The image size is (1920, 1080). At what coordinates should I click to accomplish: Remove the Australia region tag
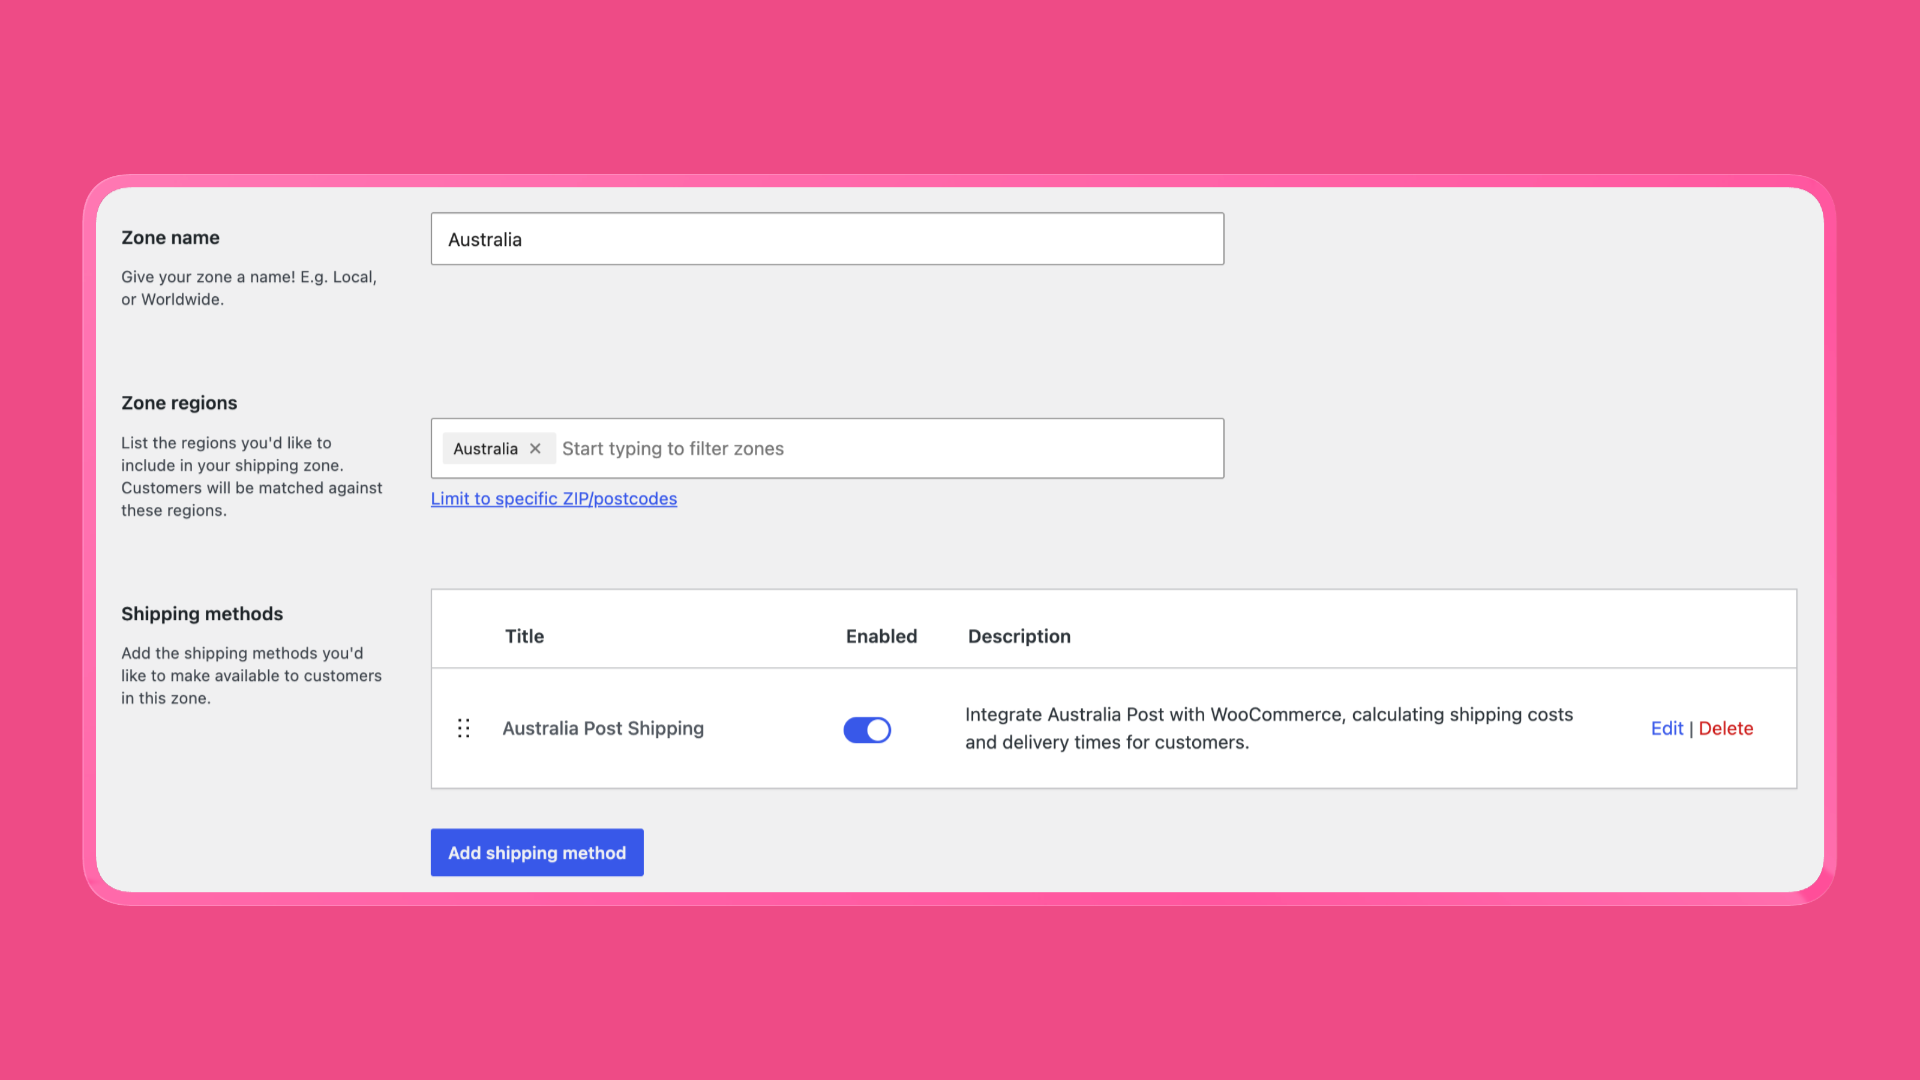click(535, 449)
